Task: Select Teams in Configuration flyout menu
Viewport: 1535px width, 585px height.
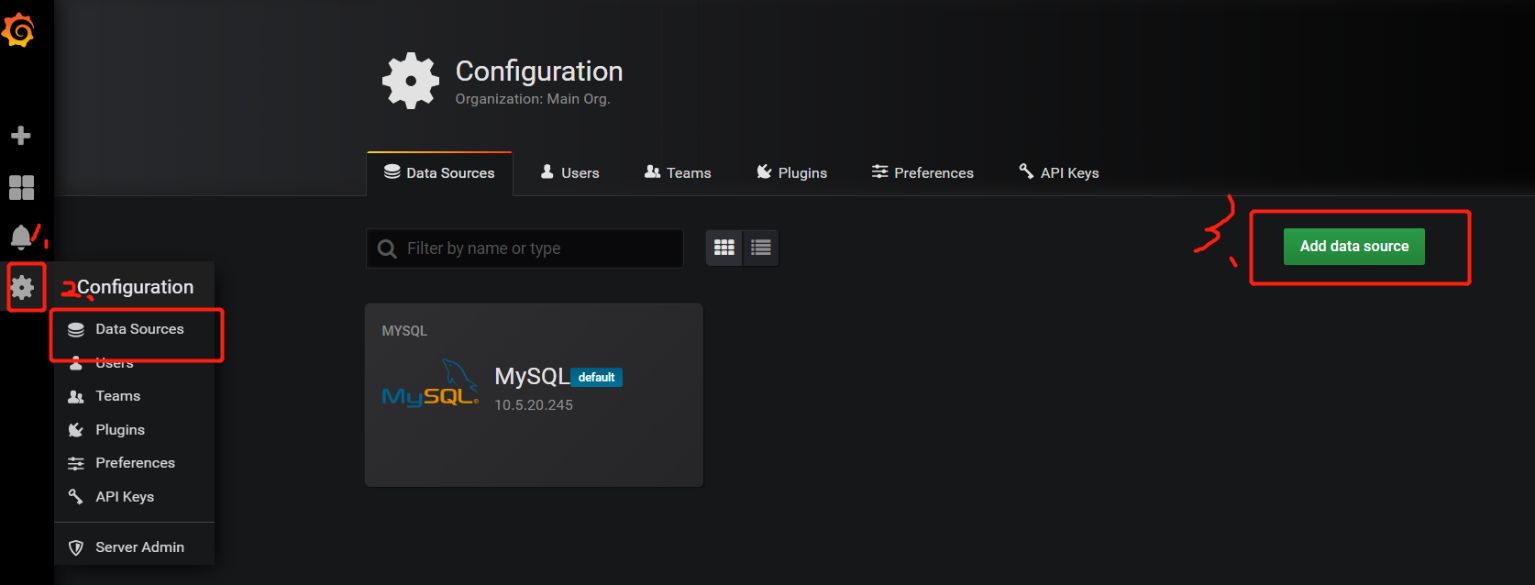Action: point(117,396)
